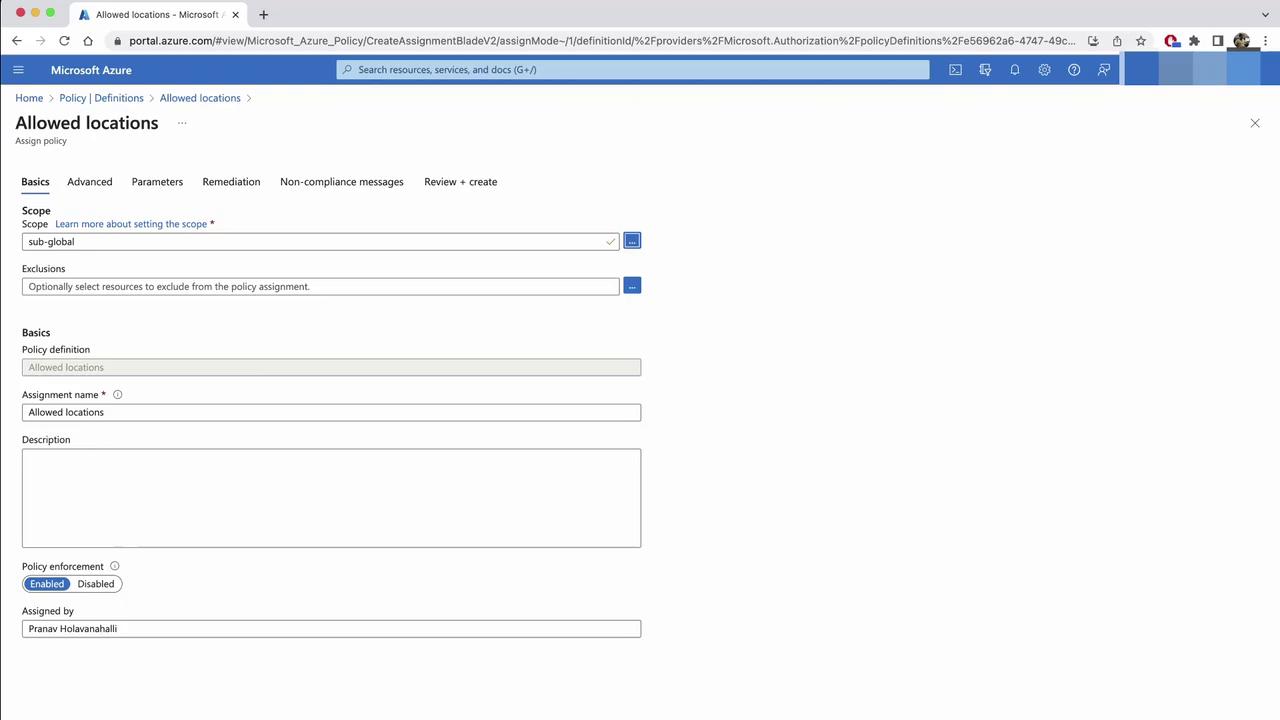Image resolution: width=1280 pixels, height=720 pixels.
Task: Open Learn more about setting the scope
Action: (x=131, y=224)
